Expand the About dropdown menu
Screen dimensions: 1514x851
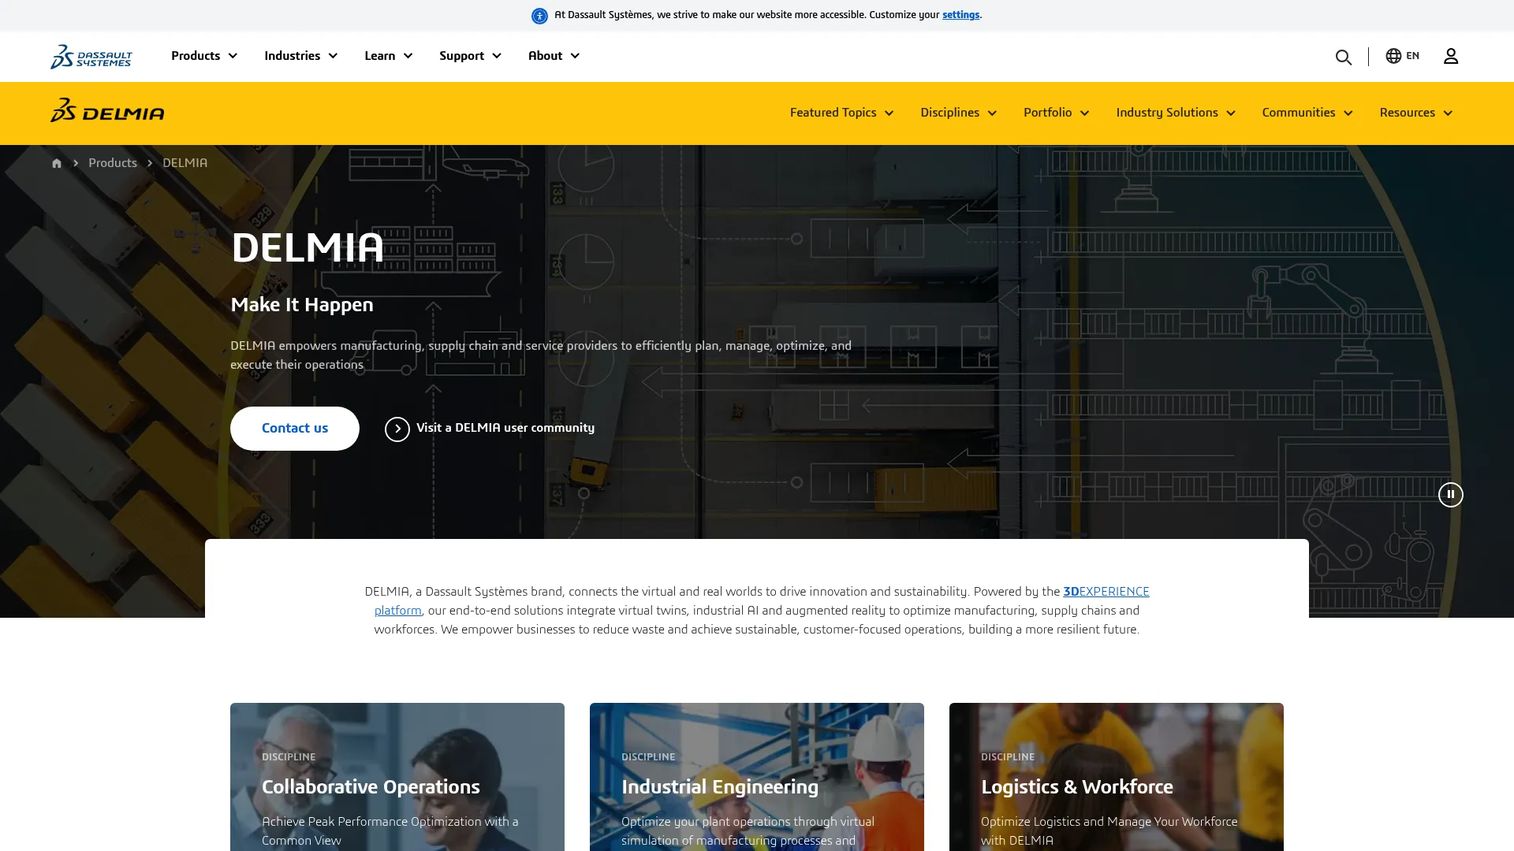pos(554,56)
